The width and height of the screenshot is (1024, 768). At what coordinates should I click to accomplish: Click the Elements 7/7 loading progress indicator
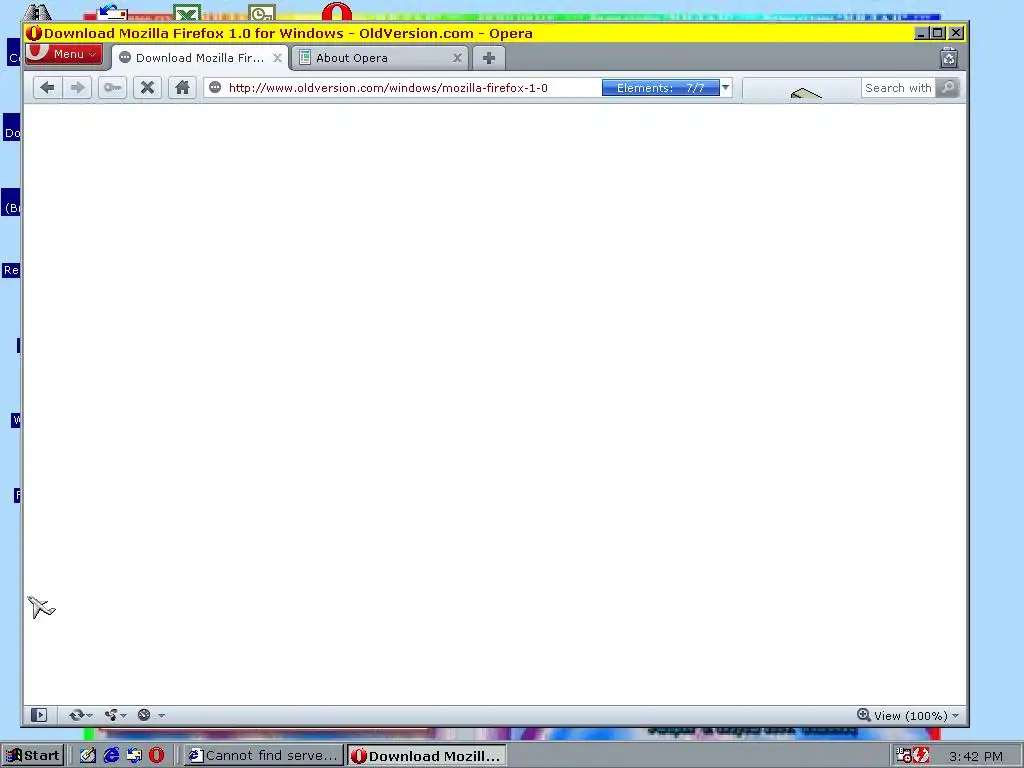click(660, 88)
